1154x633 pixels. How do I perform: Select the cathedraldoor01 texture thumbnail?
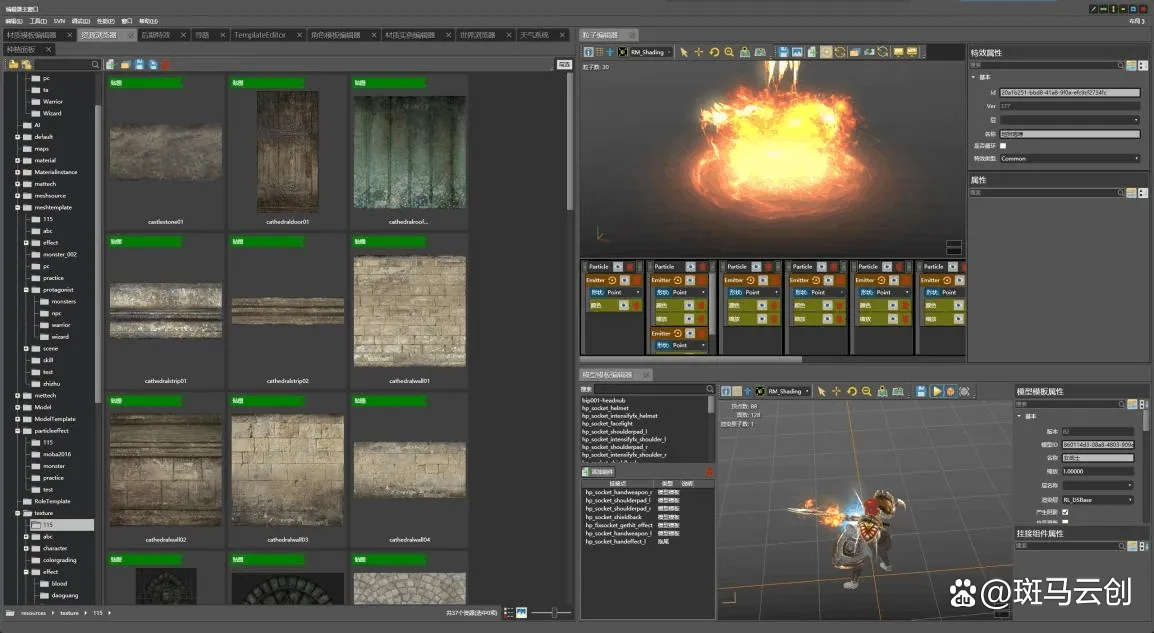pos(287,152)
